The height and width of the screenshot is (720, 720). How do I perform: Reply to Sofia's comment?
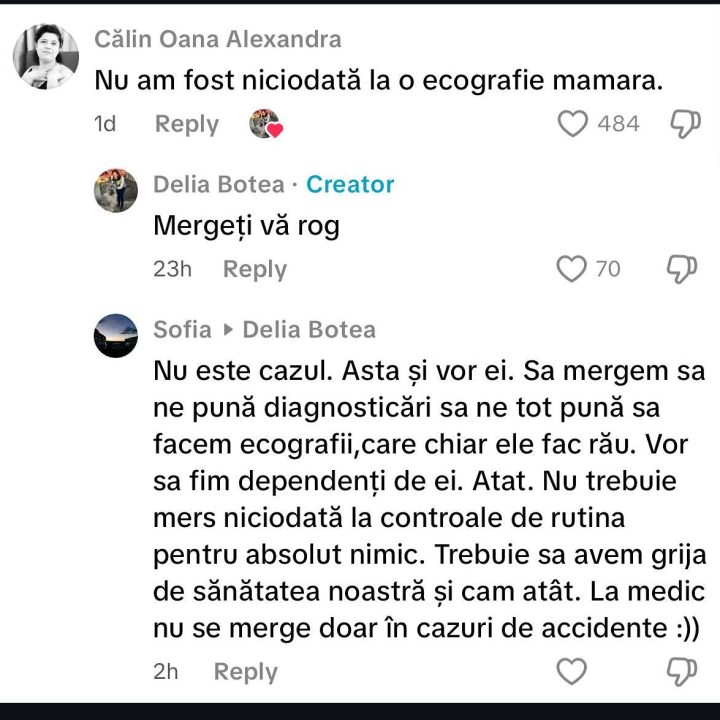point(245,672)
